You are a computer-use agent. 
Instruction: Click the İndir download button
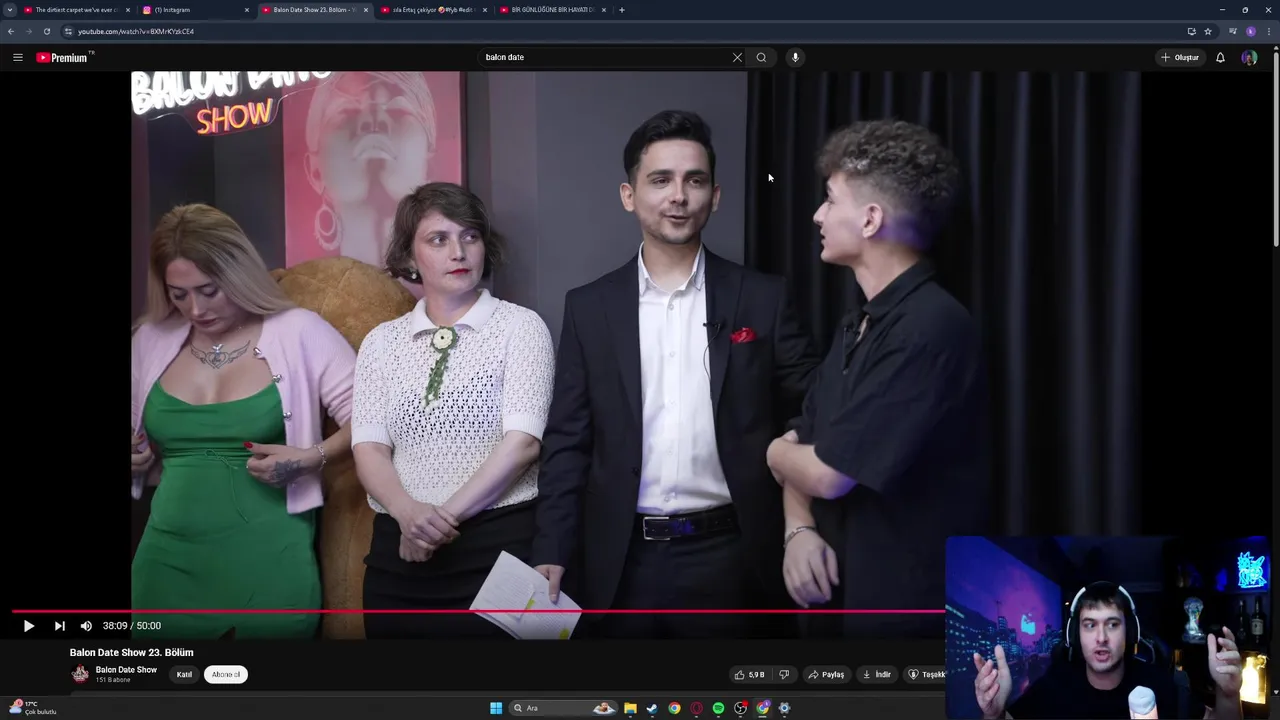point(876,675)
